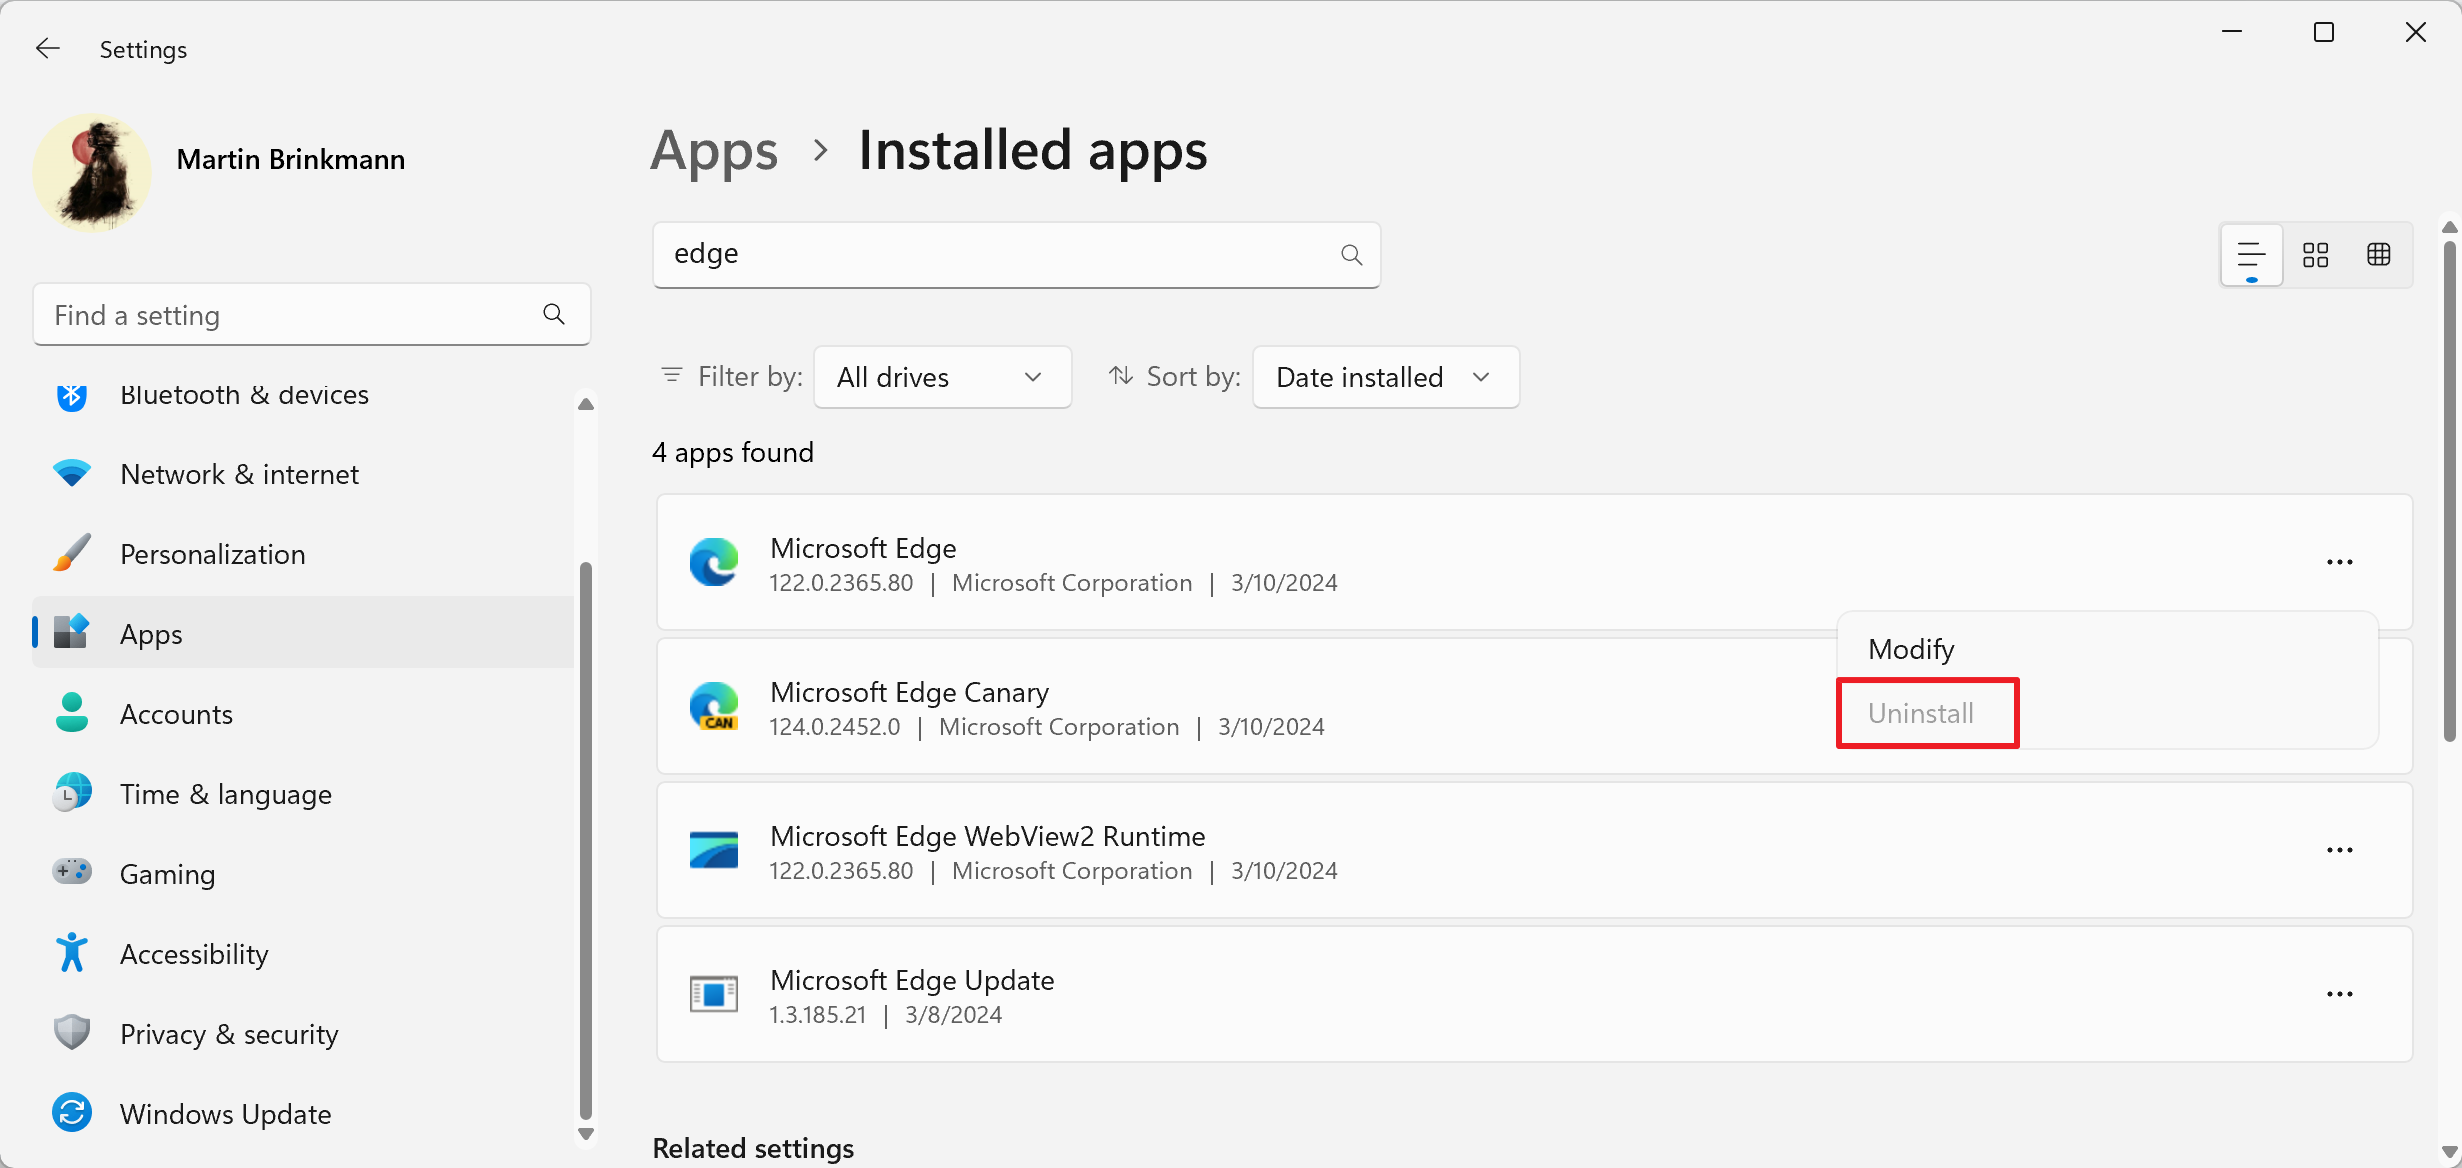The image size is (2462, 1168).
Task: Open more options for Microsoft Edge Update
Action: click(2339, 994)
